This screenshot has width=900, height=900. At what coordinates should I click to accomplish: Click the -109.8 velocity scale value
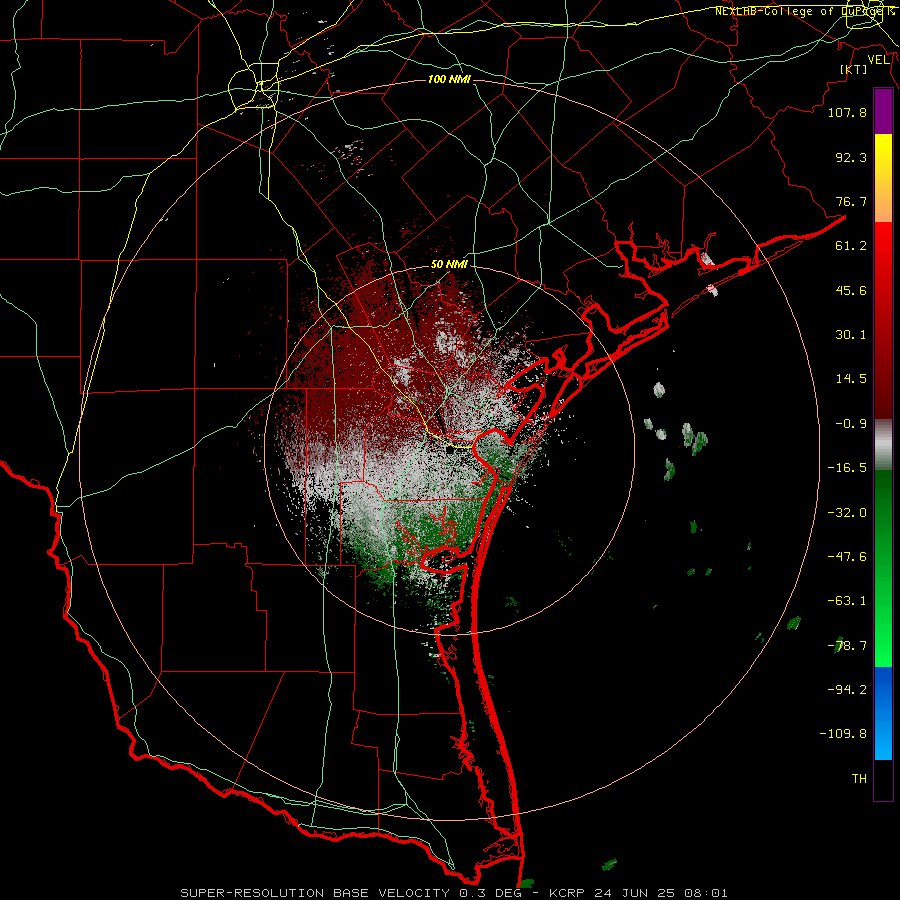tap(843, 734)
